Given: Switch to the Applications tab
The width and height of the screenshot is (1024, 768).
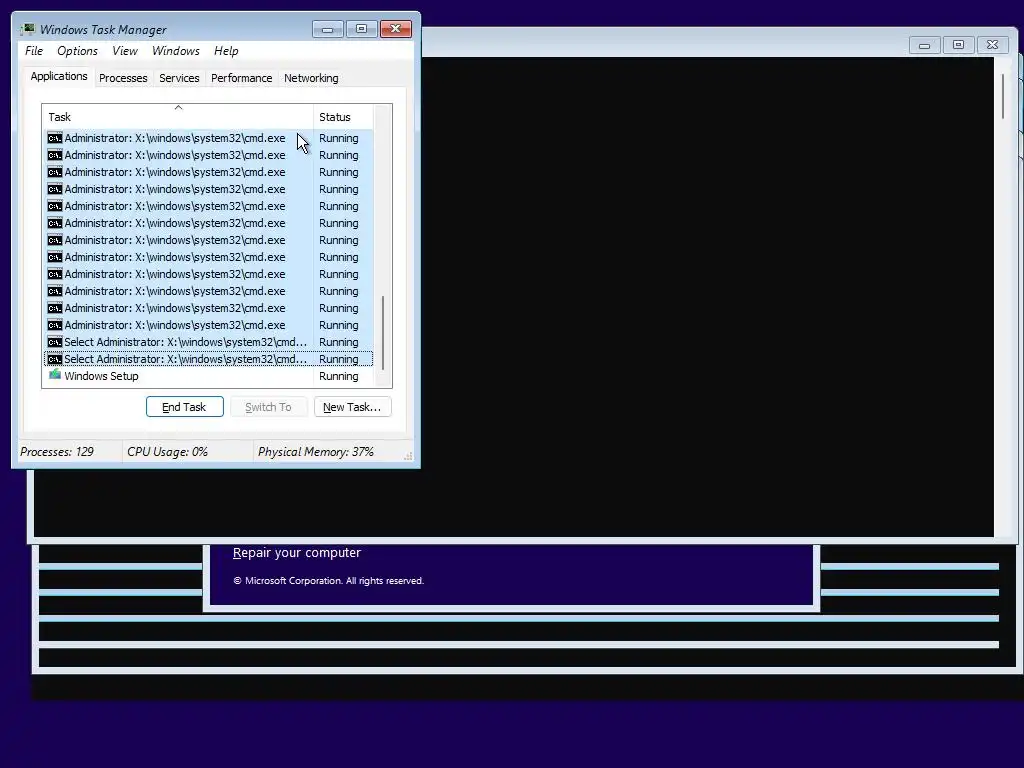Looking at the screenshot, I should 59,76.
